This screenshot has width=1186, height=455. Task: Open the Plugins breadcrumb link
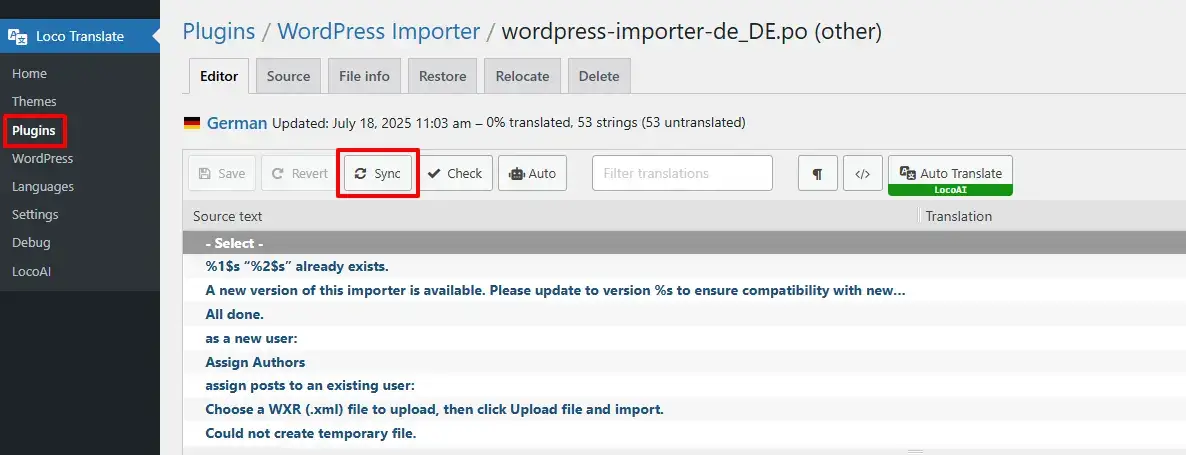pyautogui.click(x=219, y=32)
